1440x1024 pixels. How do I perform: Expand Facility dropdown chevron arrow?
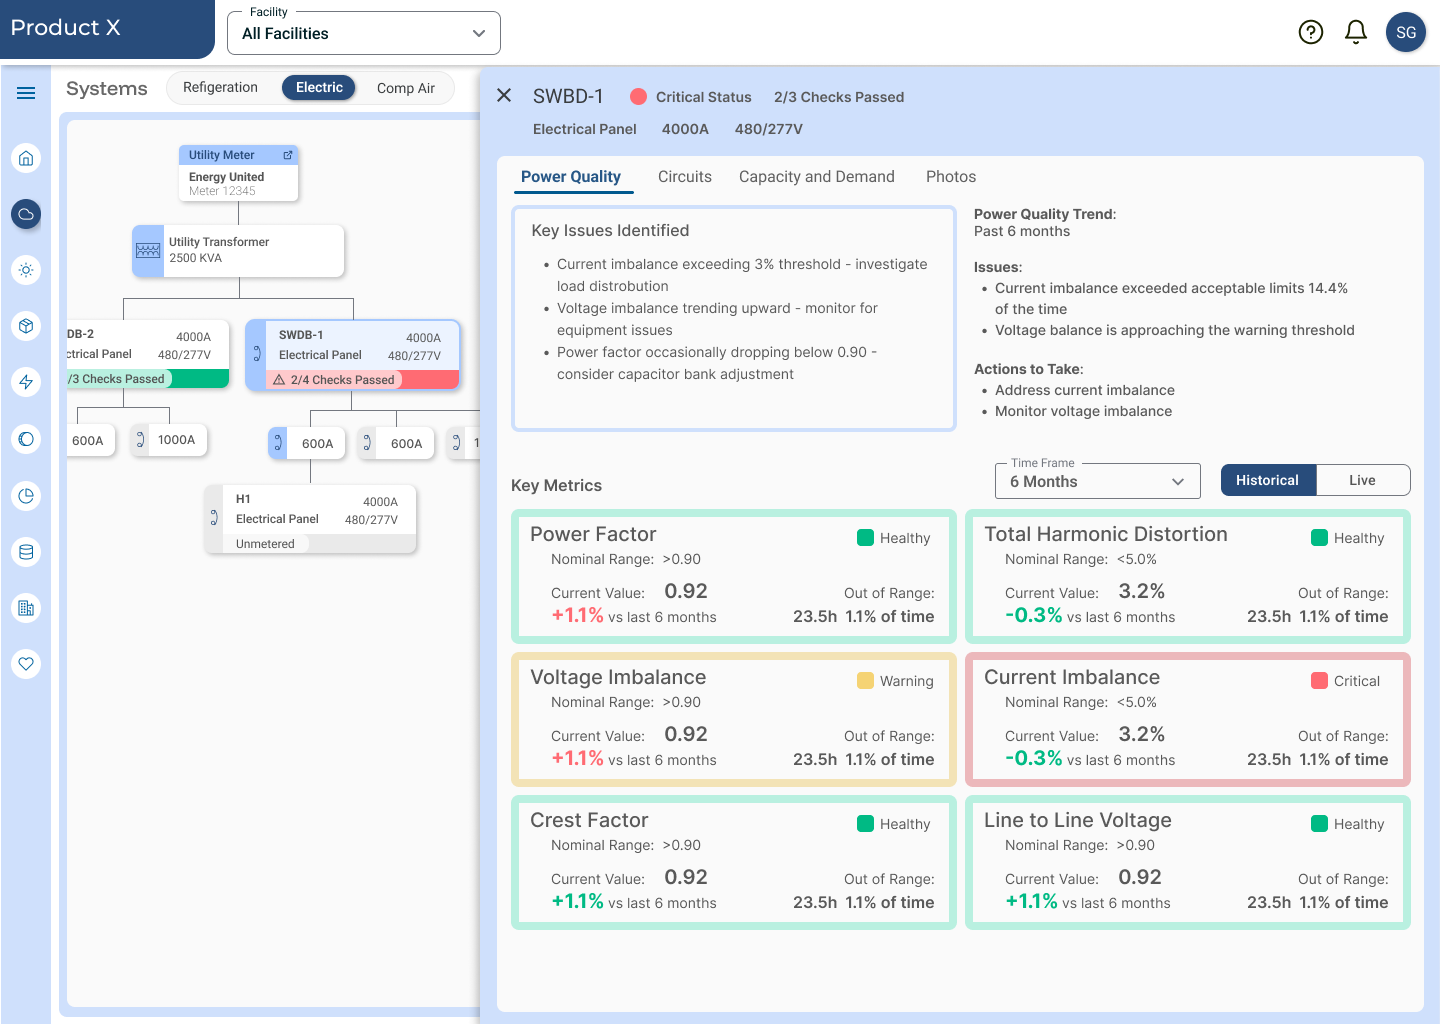click(x=479, y=34)
